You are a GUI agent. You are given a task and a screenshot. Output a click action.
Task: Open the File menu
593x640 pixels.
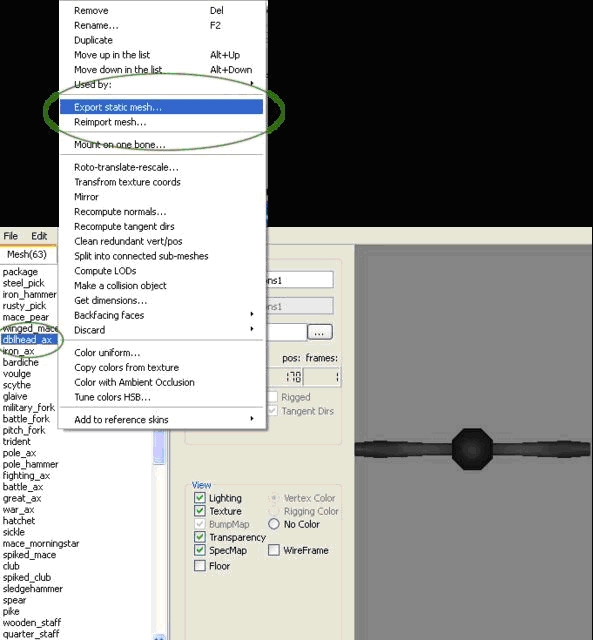click(x=10, y=236)
